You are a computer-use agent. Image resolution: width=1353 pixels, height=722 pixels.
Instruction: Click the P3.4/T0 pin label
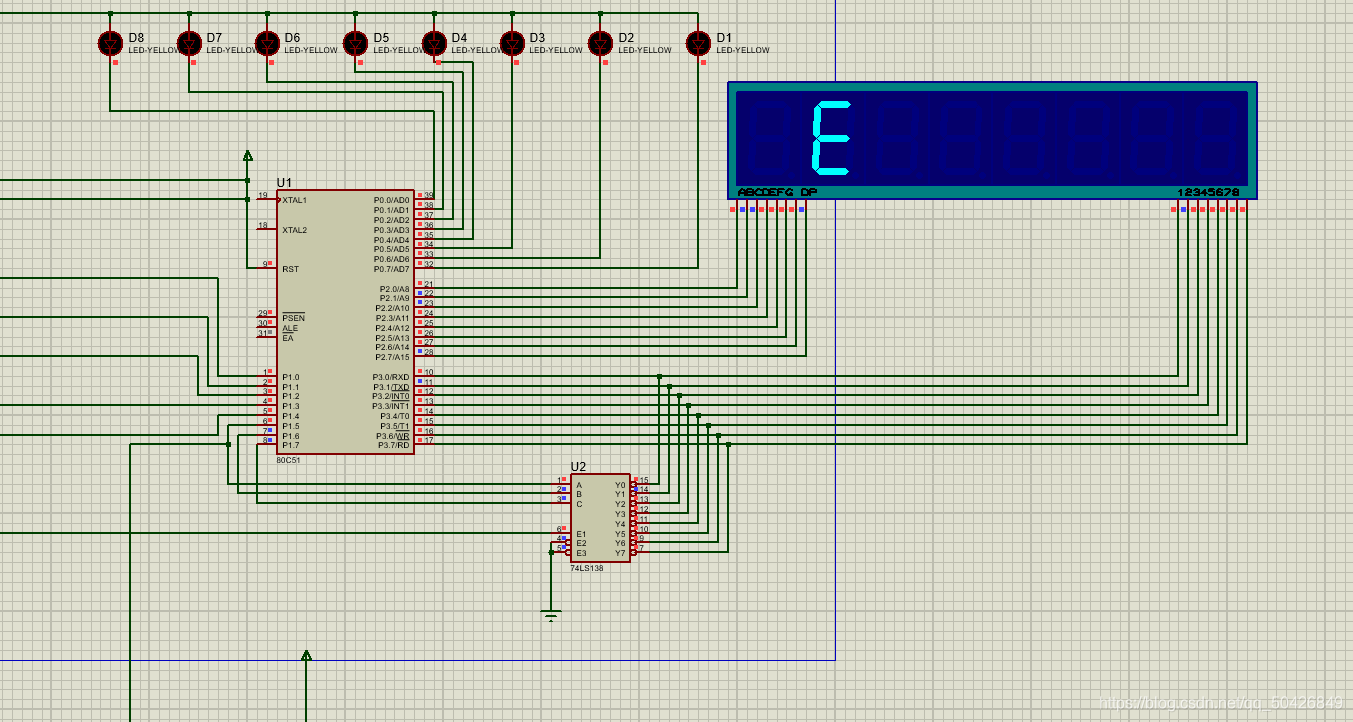click(394, 416)
